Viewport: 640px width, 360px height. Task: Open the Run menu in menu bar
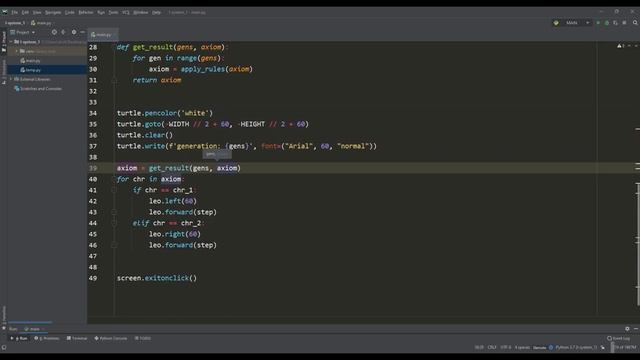click(101, 12)
